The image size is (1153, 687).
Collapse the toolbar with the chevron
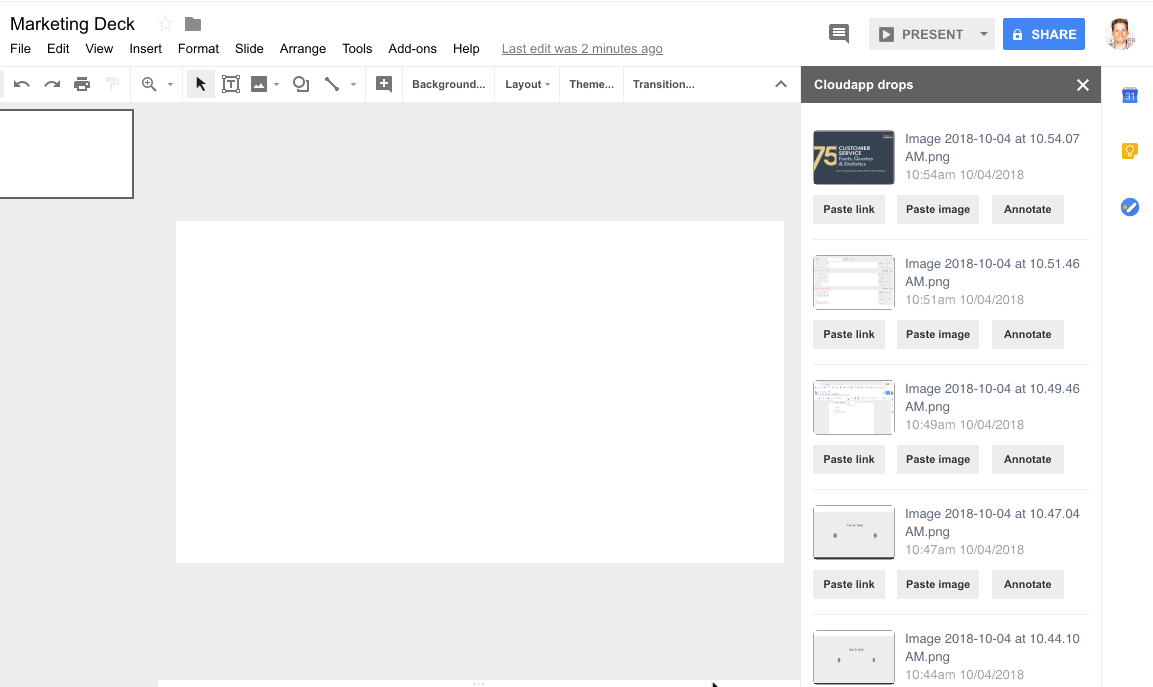pyautogui.click(x=781, y=84)
